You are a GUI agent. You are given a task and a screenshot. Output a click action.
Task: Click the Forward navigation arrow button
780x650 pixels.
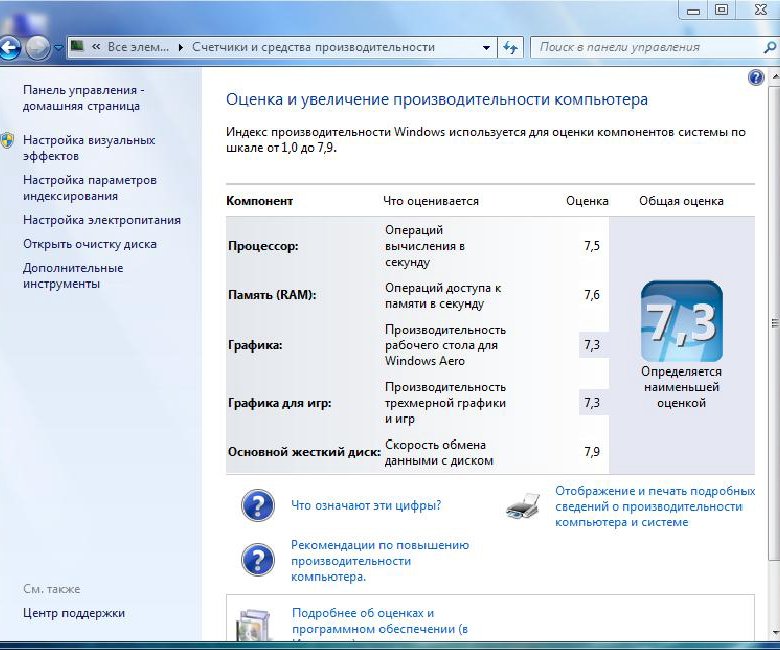coord(38,47)
